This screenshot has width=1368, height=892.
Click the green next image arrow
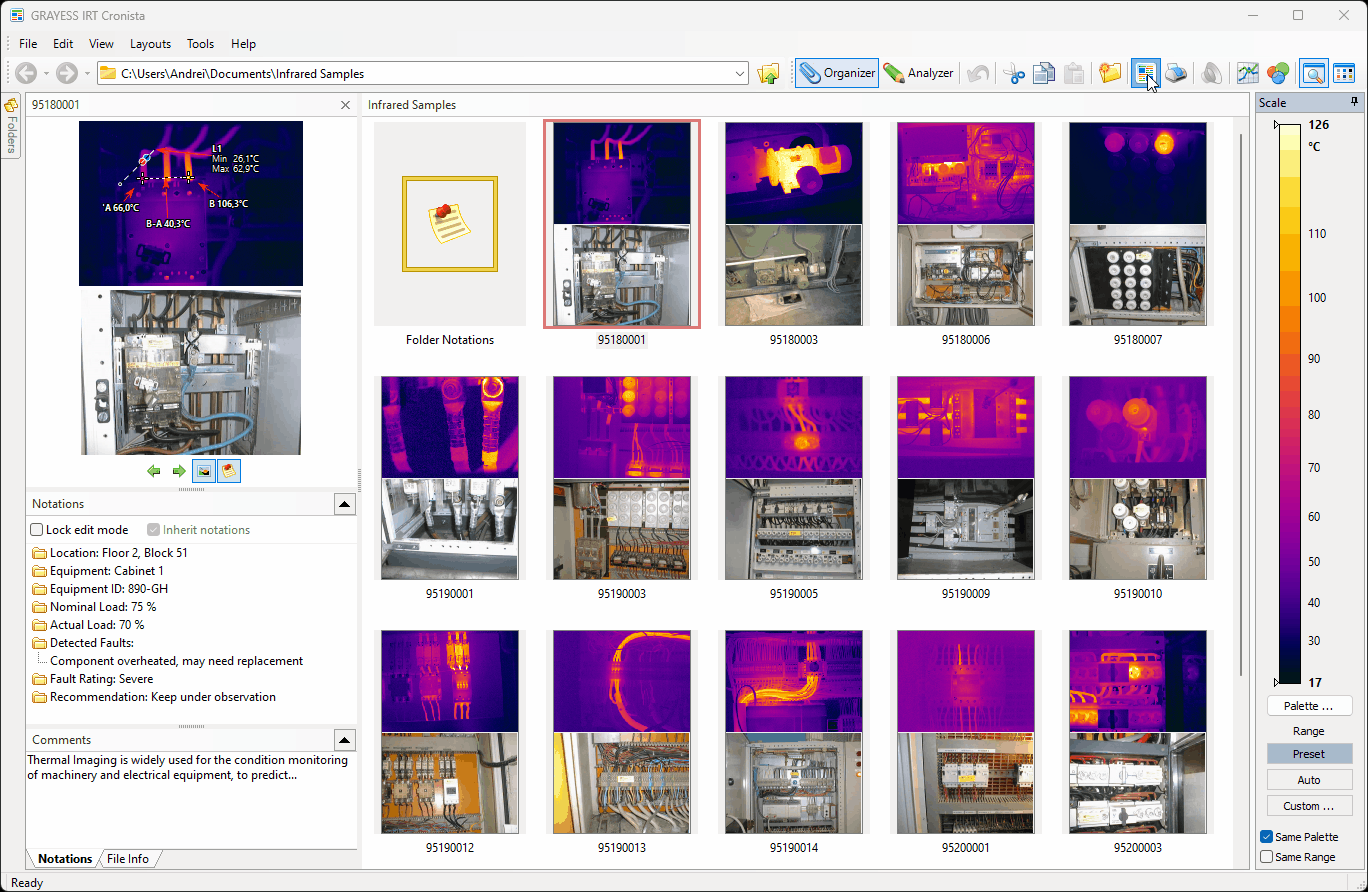click(178, 471)
